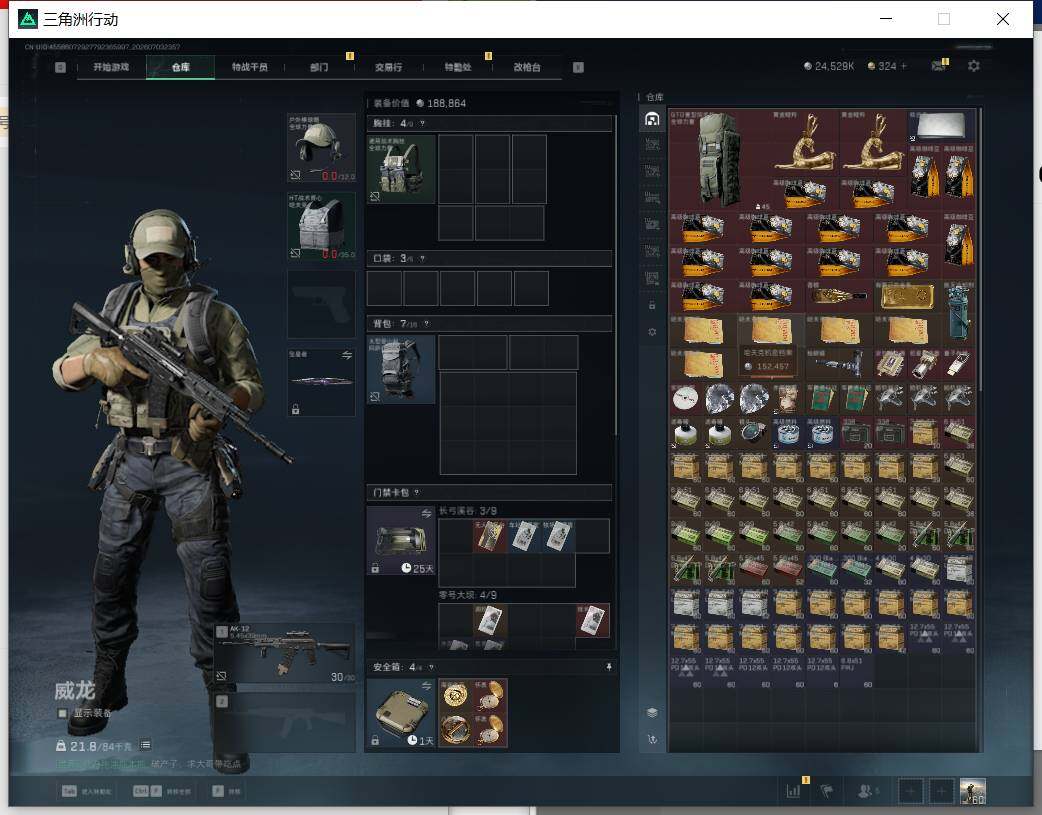Click the 开始游戏 start game button
This screenshot has height=815, width=1042.
coord(111,67)
